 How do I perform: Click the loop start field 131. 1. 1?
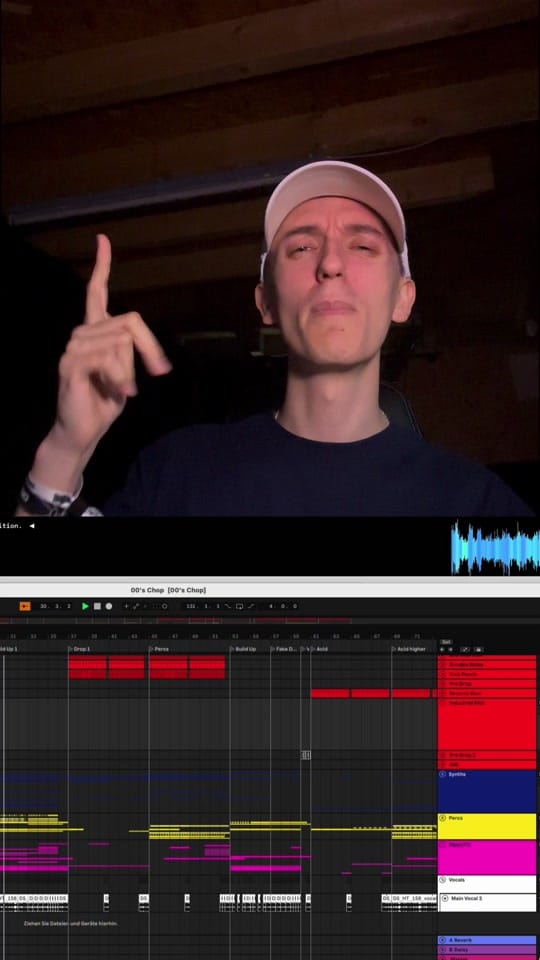203,606
